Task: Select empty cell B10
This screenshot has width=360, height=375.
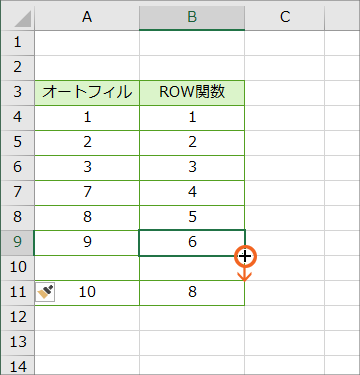Action: tap(192, 268)
